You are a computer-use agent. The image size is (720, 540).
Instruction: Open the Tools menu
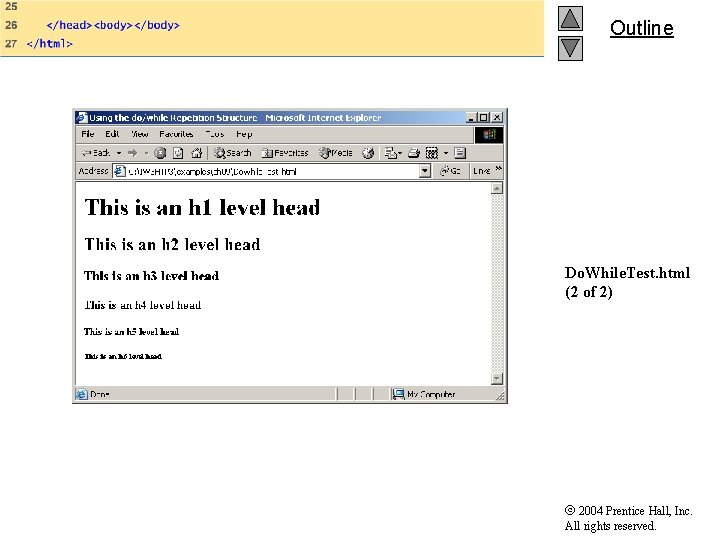pyautogui.click(x=214, y=134)
